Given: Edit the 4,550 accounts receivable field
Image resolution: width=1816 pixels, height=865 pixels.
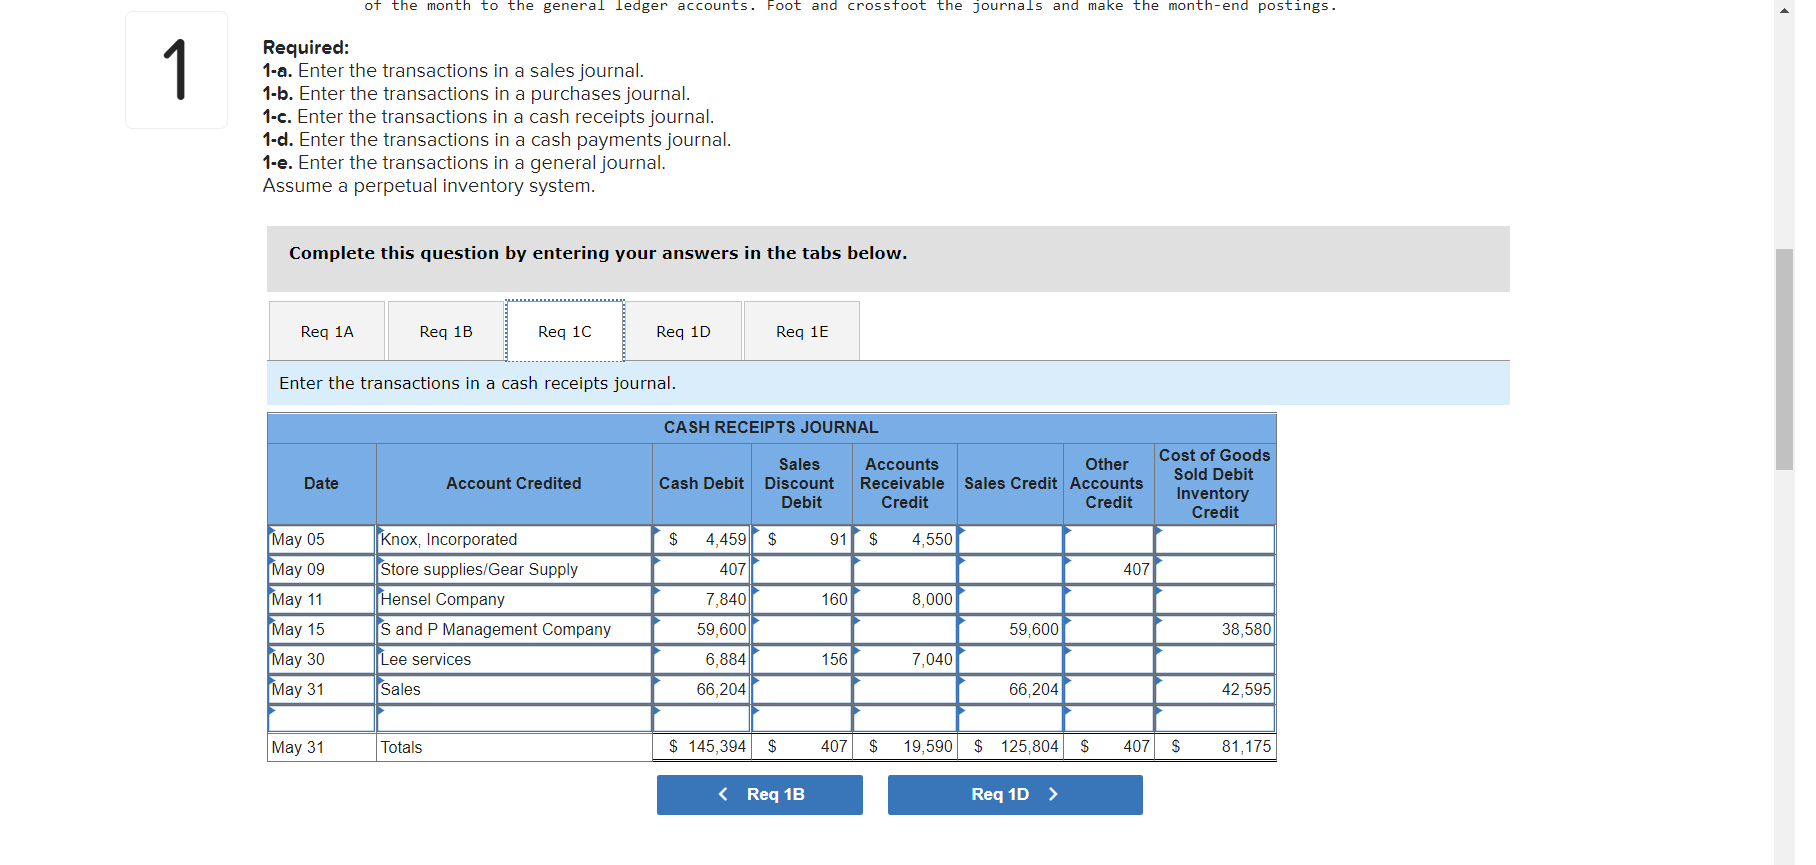Looking at the screenshot, I should [905, 539].
